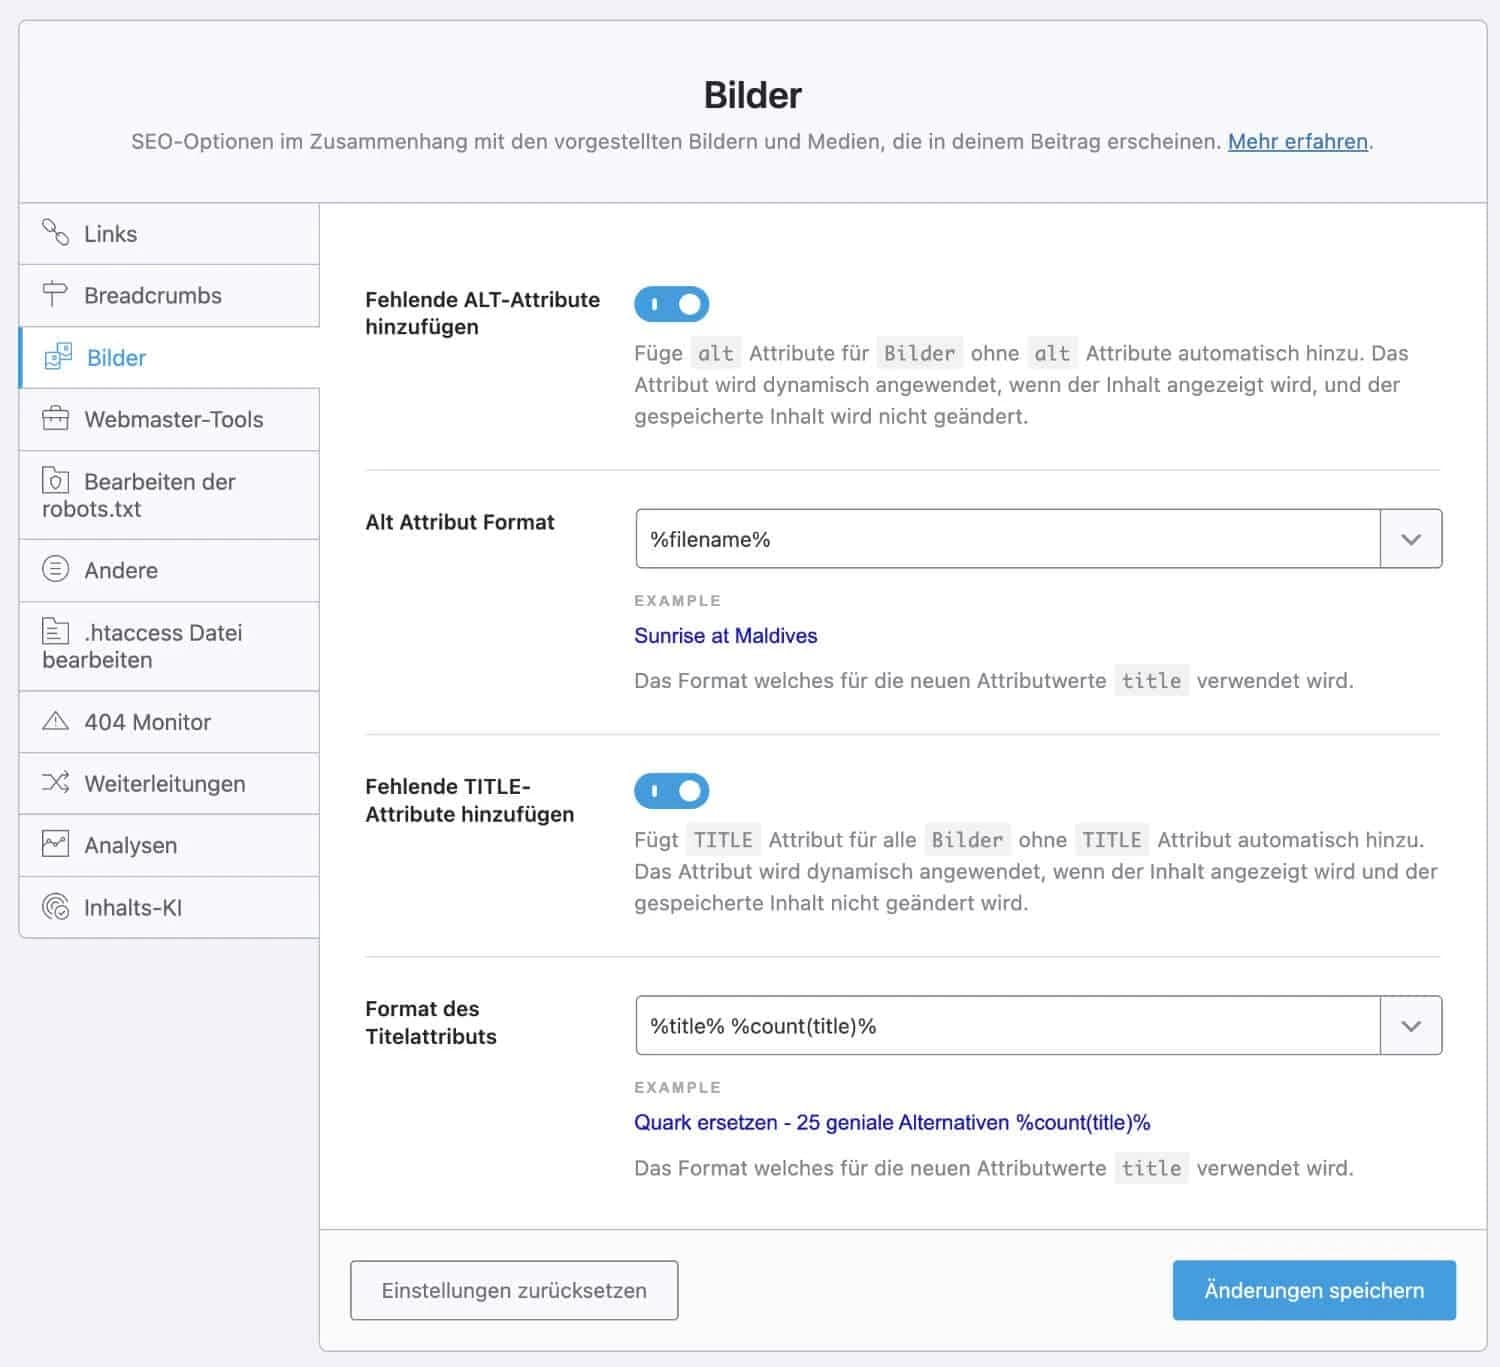Click the robots.txt file icon
This screenshot has width=1500, height=1367.
[x=55, y=481]
